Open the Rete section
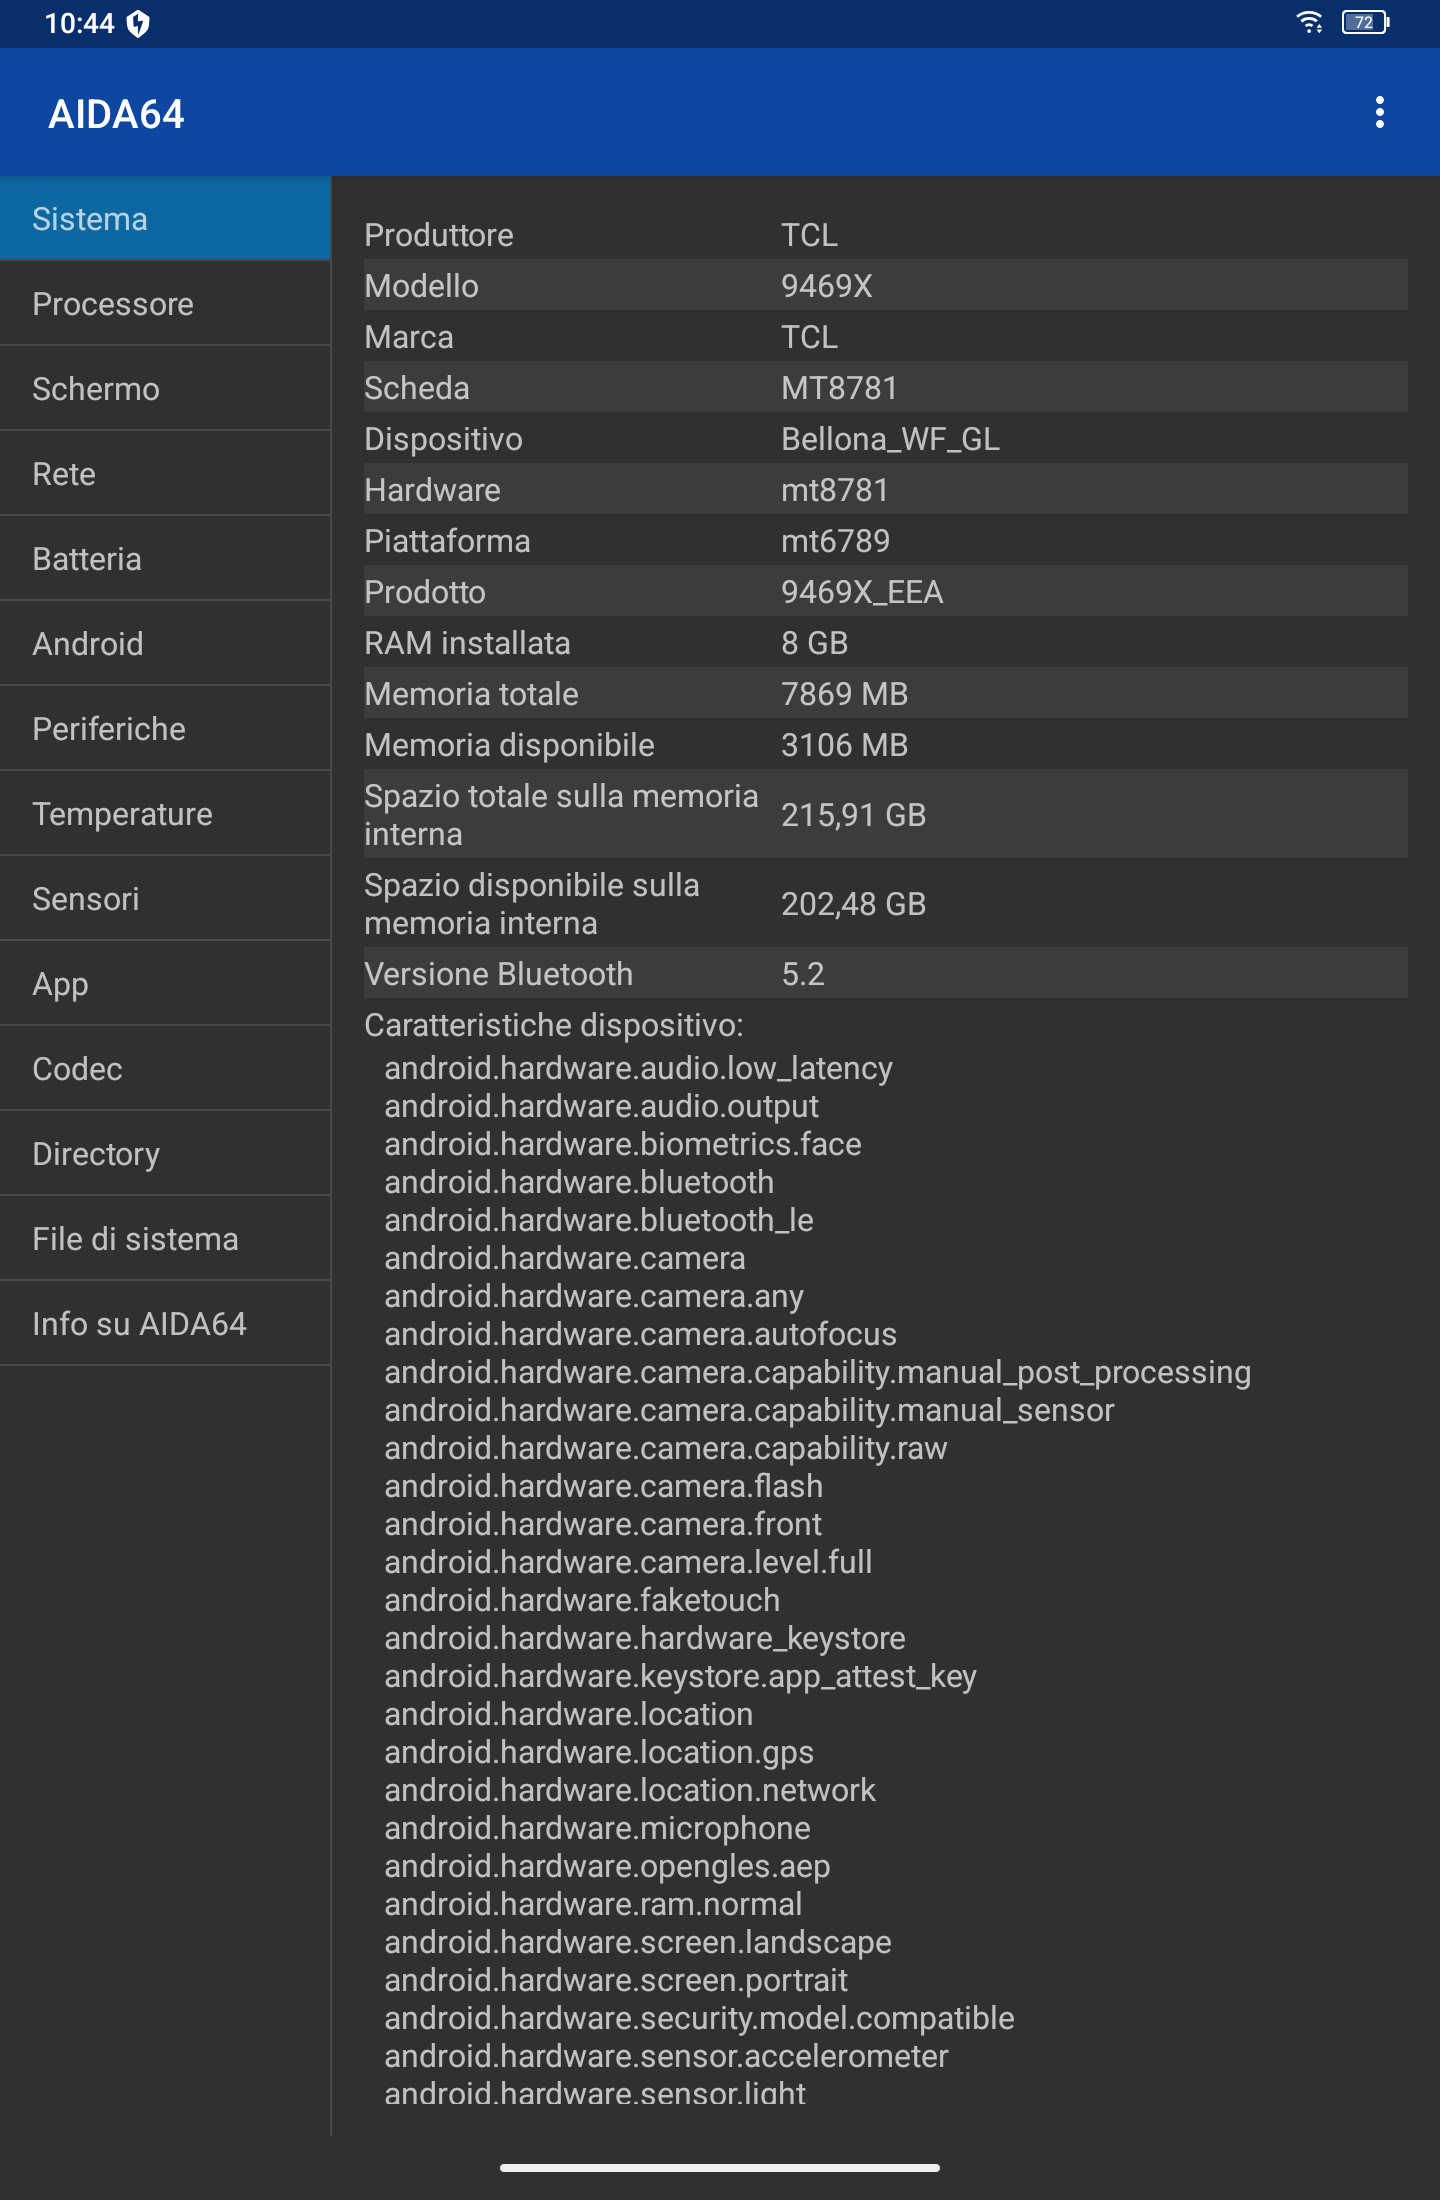Screen dimensions: 1440x2200 tap(165, 474)
